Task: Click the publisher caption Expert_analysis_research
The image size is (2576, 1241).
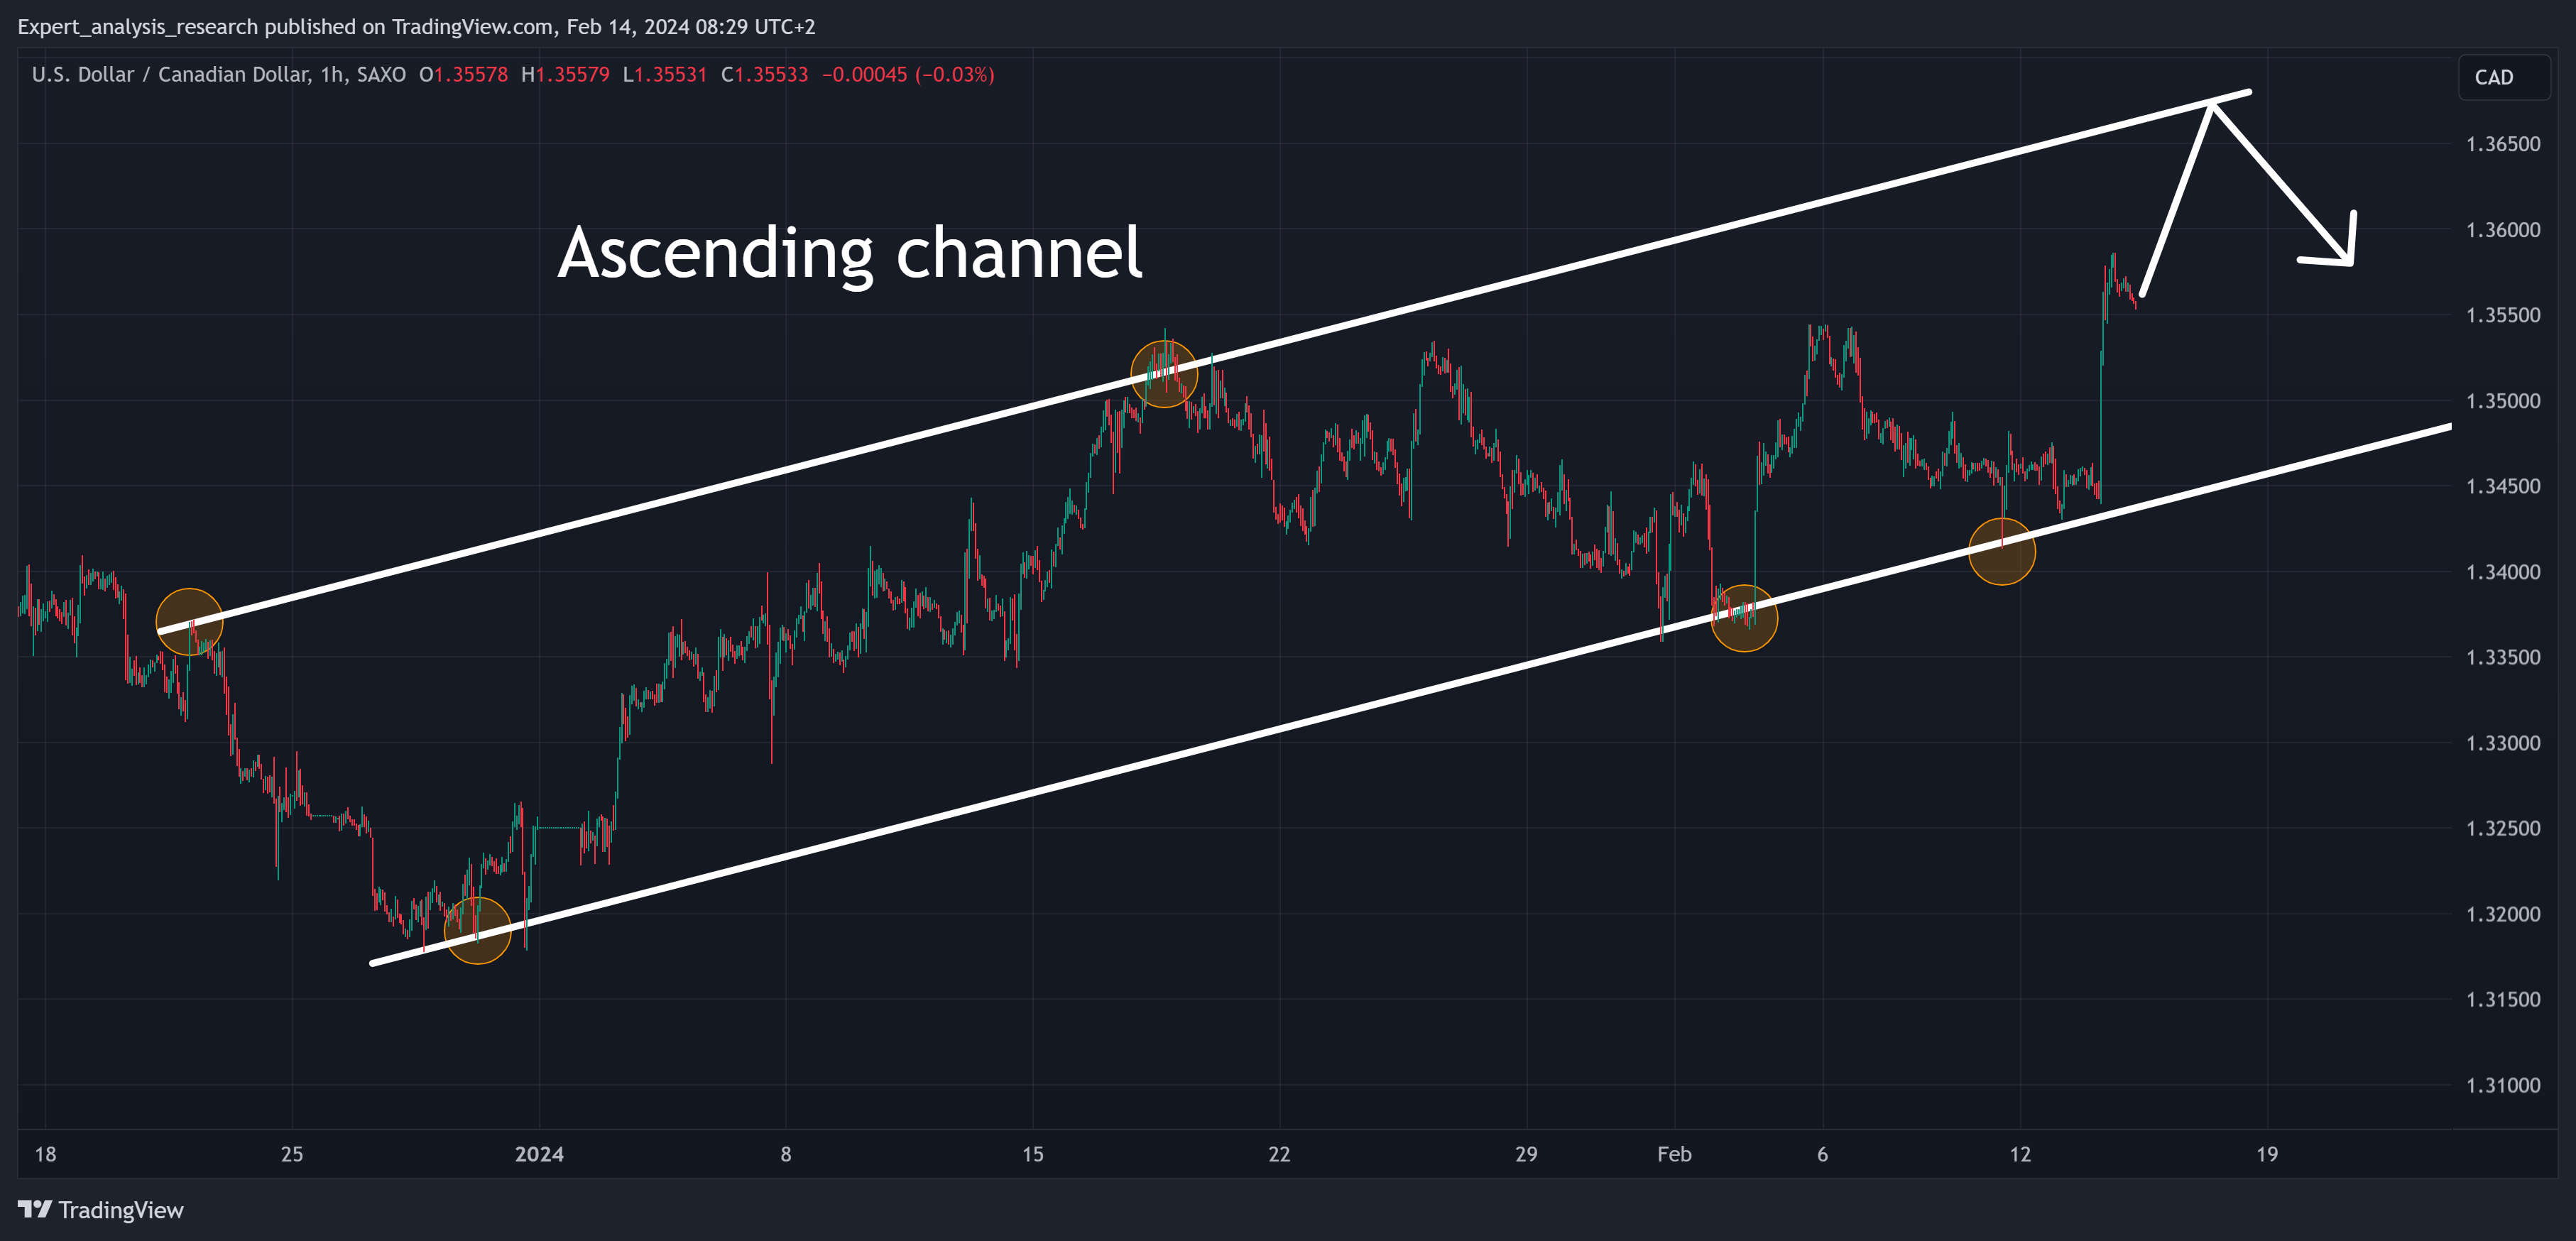Action: [138, 27]
